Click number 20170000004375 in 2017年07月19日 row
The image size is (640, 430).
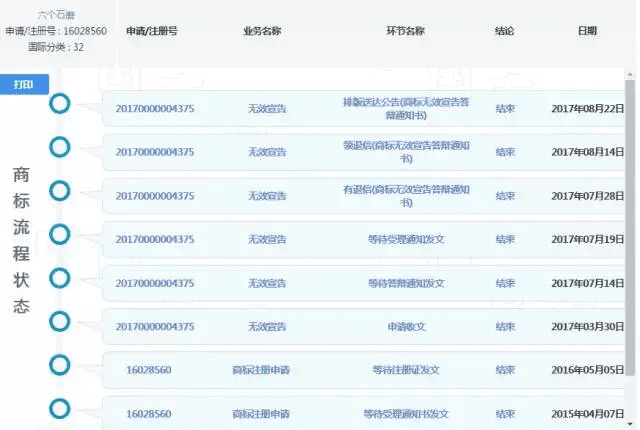[155, 239]
